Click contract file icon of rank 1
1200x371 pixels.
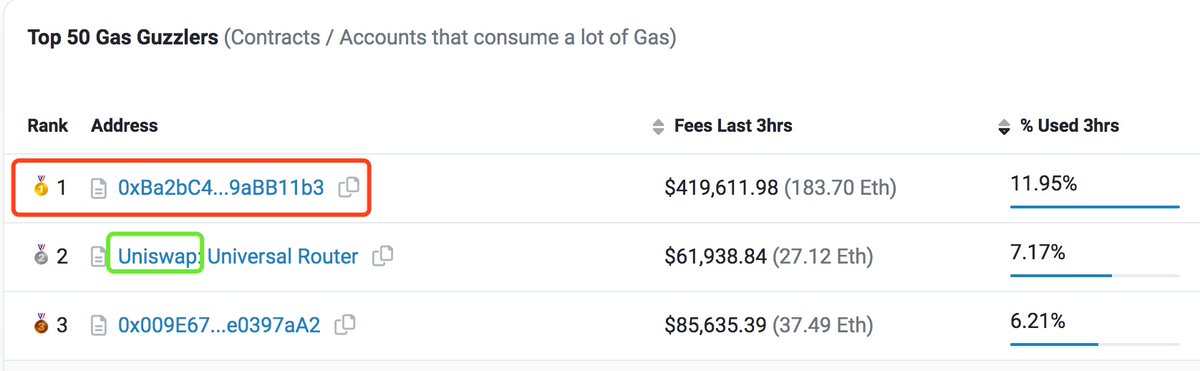click(99, 187)
